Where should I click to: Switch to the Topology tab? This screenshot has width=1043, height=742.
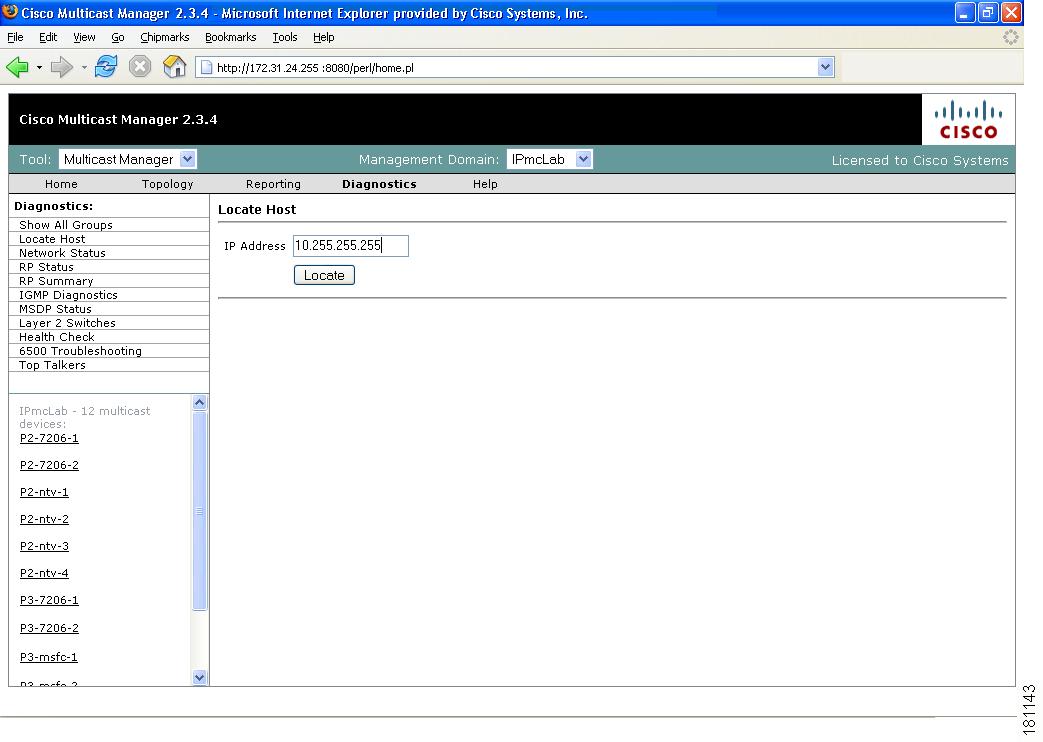pos(168,184)
